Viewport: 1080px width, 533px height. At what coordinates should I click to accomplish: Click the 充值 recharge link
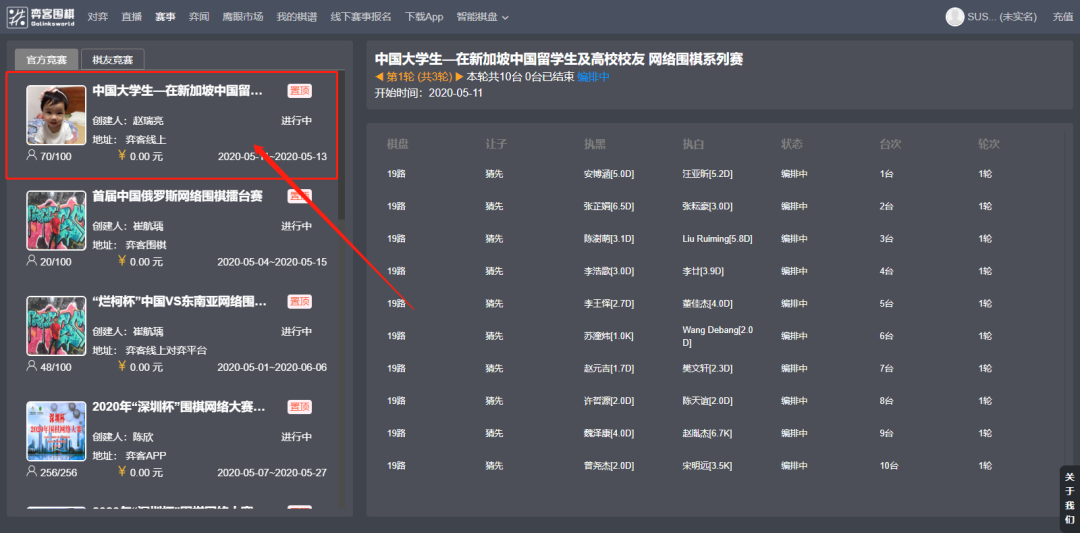tap(1062, 17)
